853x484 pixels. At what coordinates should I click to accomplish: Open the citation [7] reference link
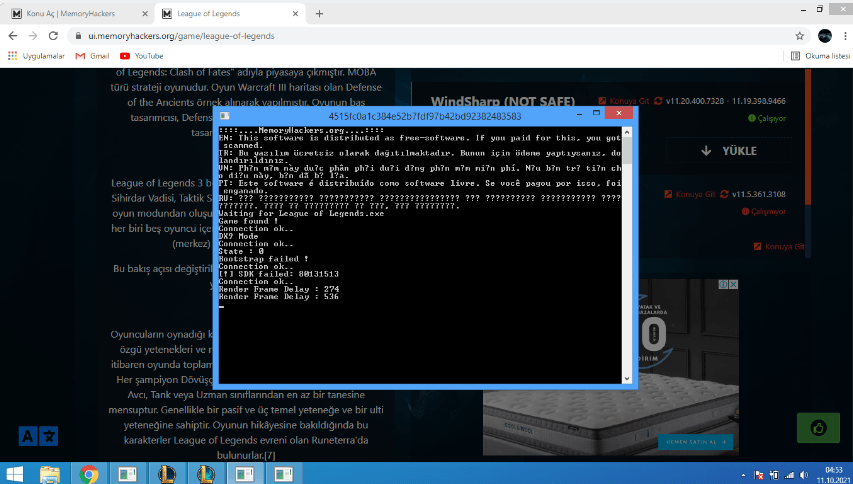[270, 455]
